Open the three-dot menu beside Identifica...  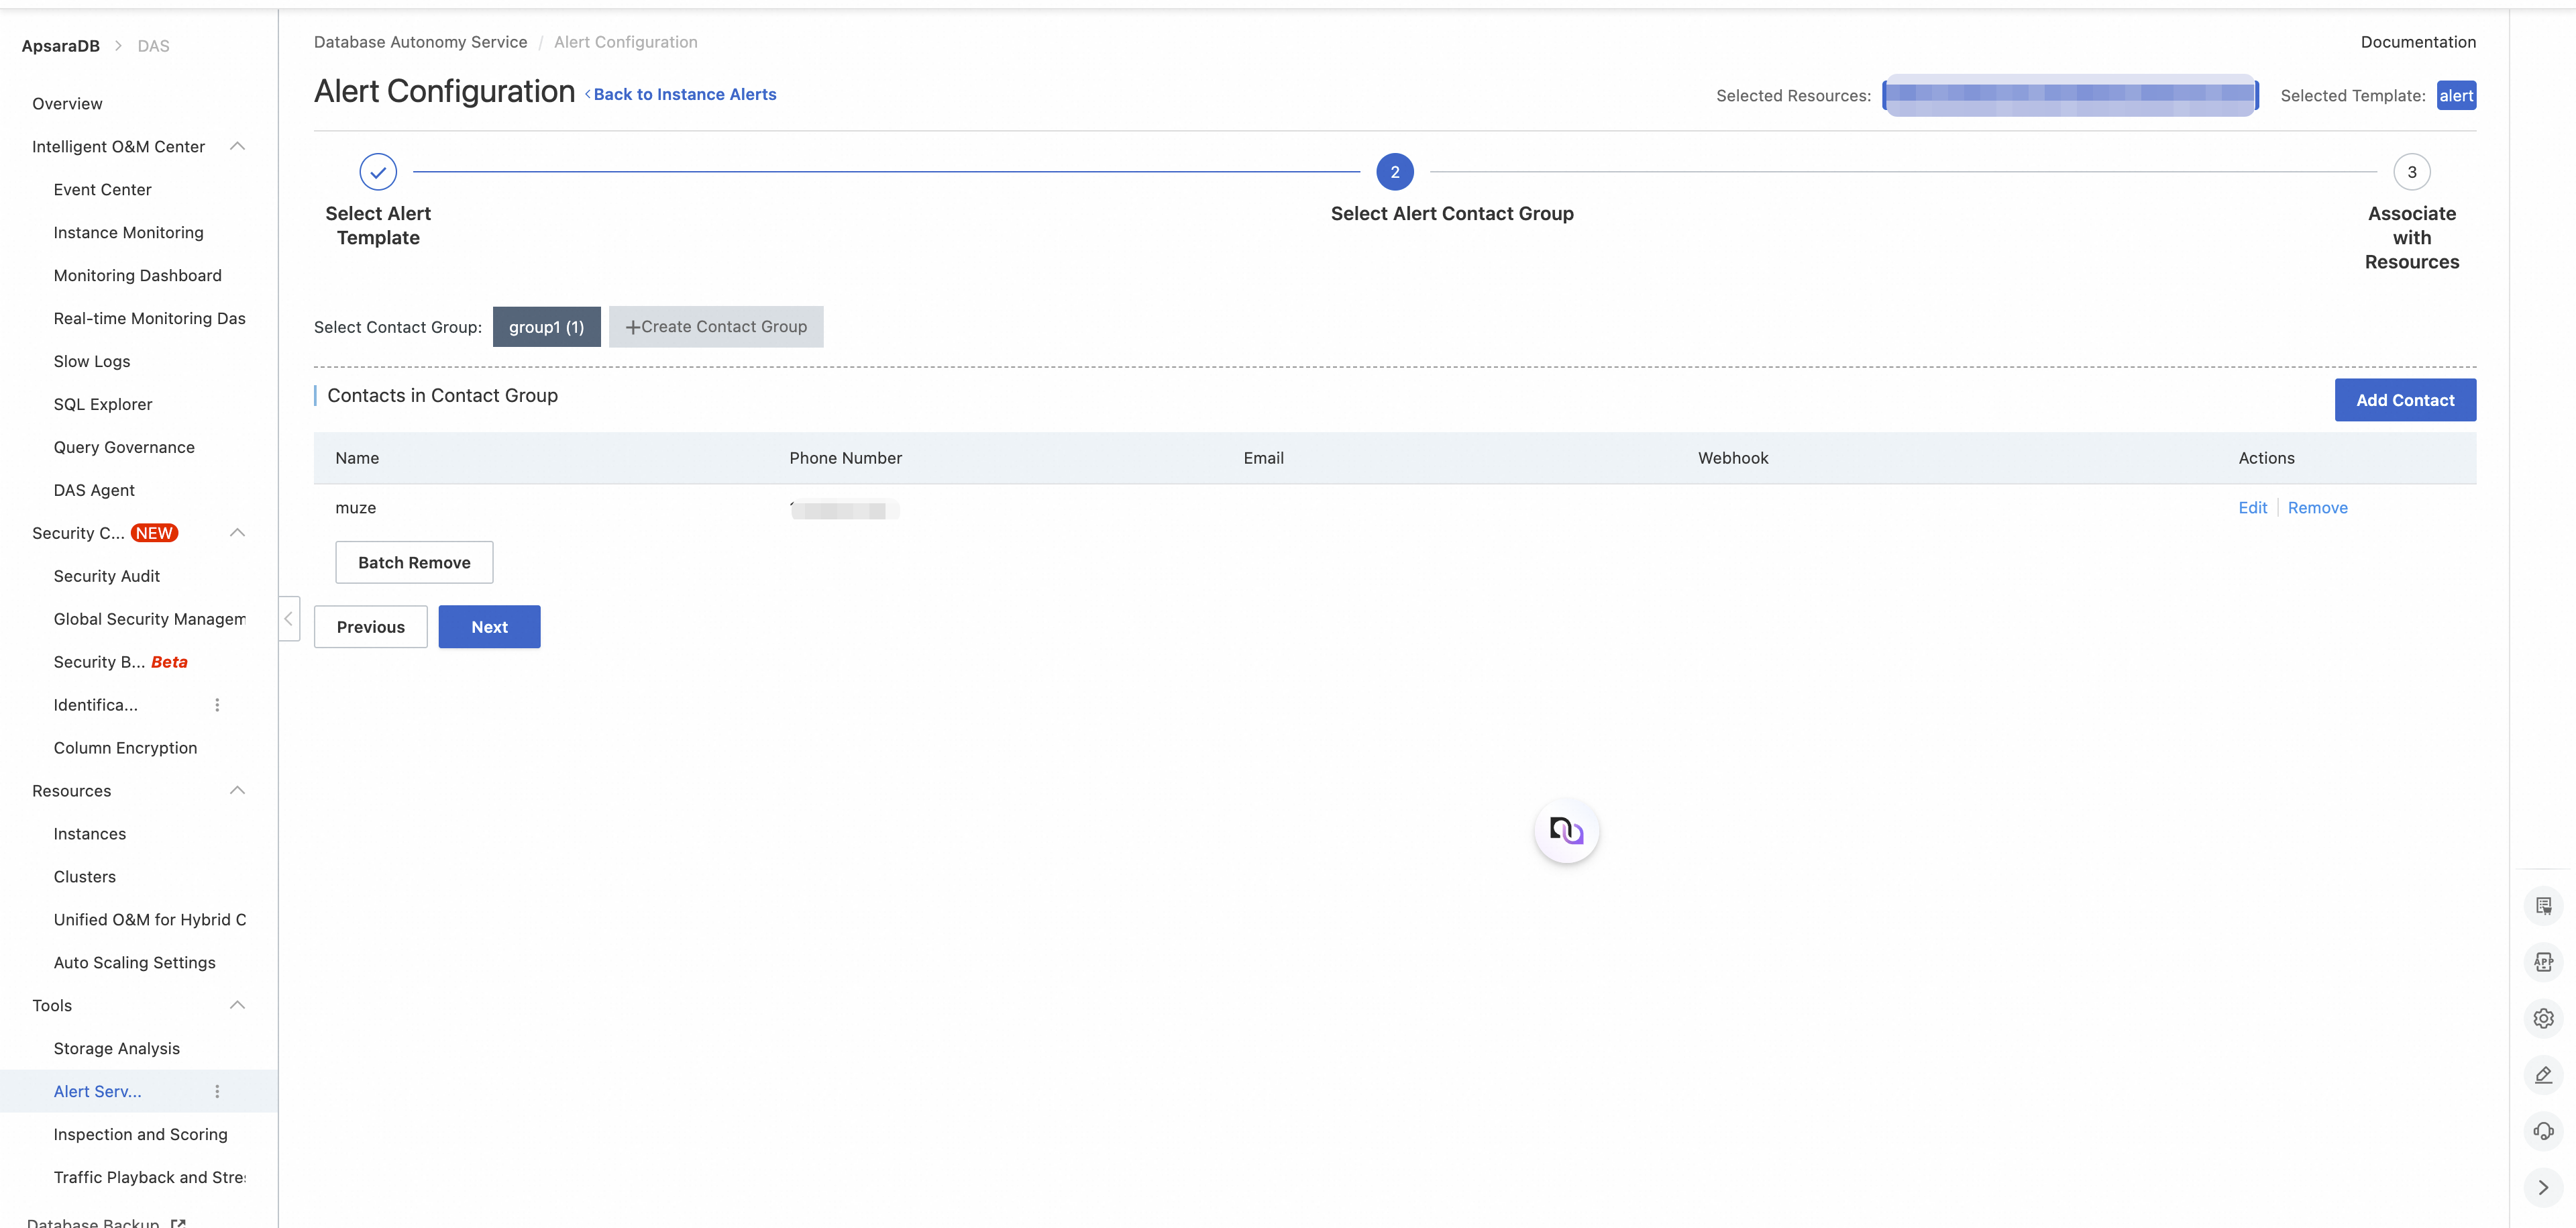[x=217, y=705]
